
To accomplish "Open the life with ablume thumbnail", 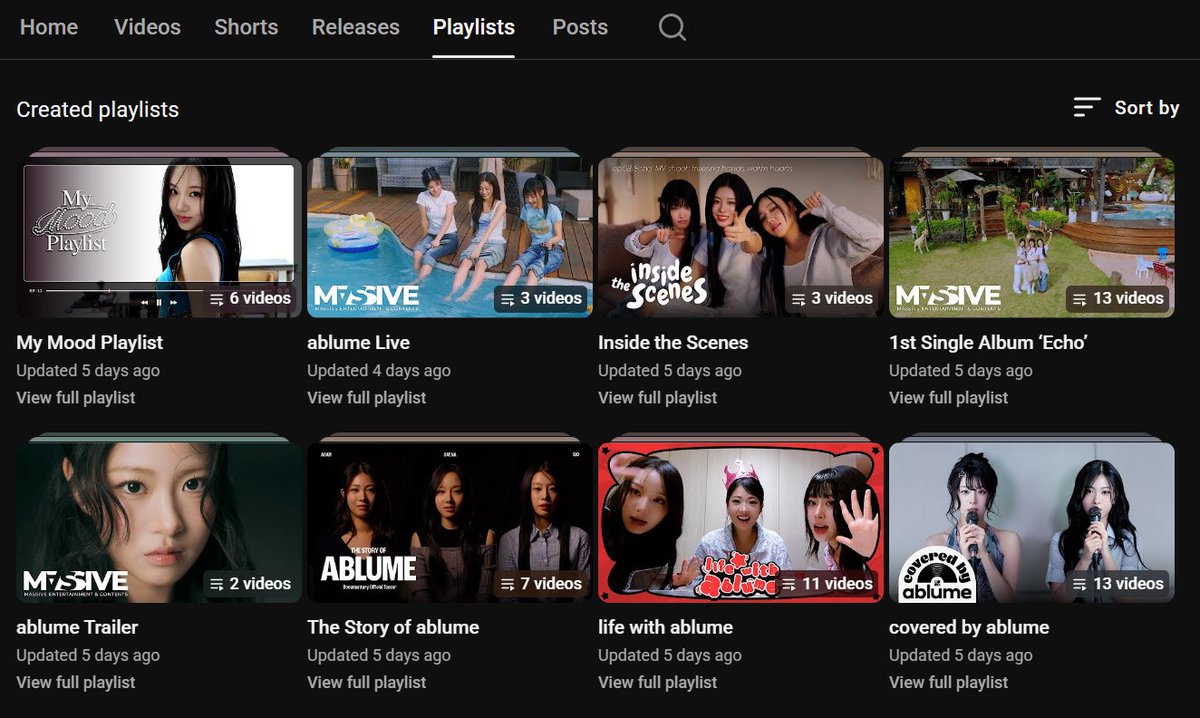I will pyautogui.click(x=741, y=522).
